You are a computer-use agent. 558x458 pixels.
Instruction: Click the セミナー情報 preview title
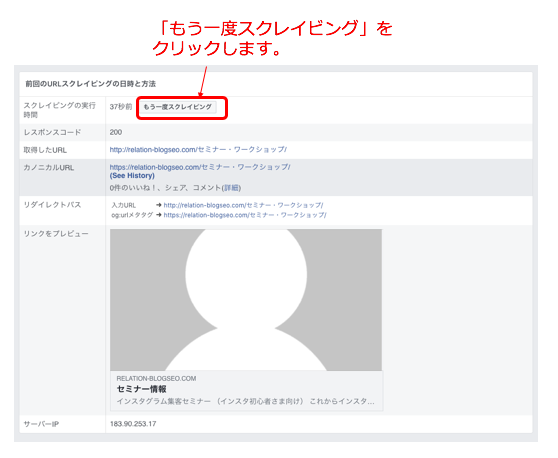pyautogui.click(x=141, y=389)
